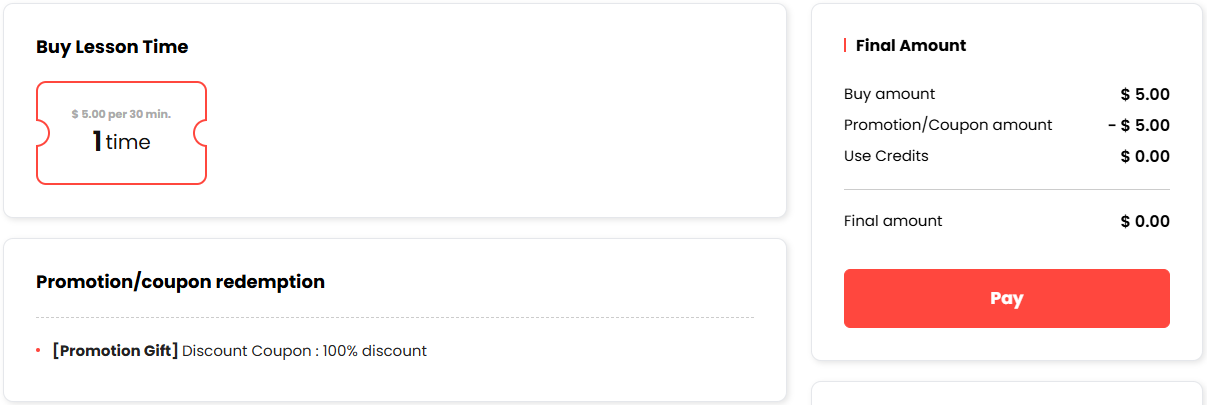Click the $5.00 per 30 min. price text
This screenshot has width=1207, height=405.
click(121, 114)
